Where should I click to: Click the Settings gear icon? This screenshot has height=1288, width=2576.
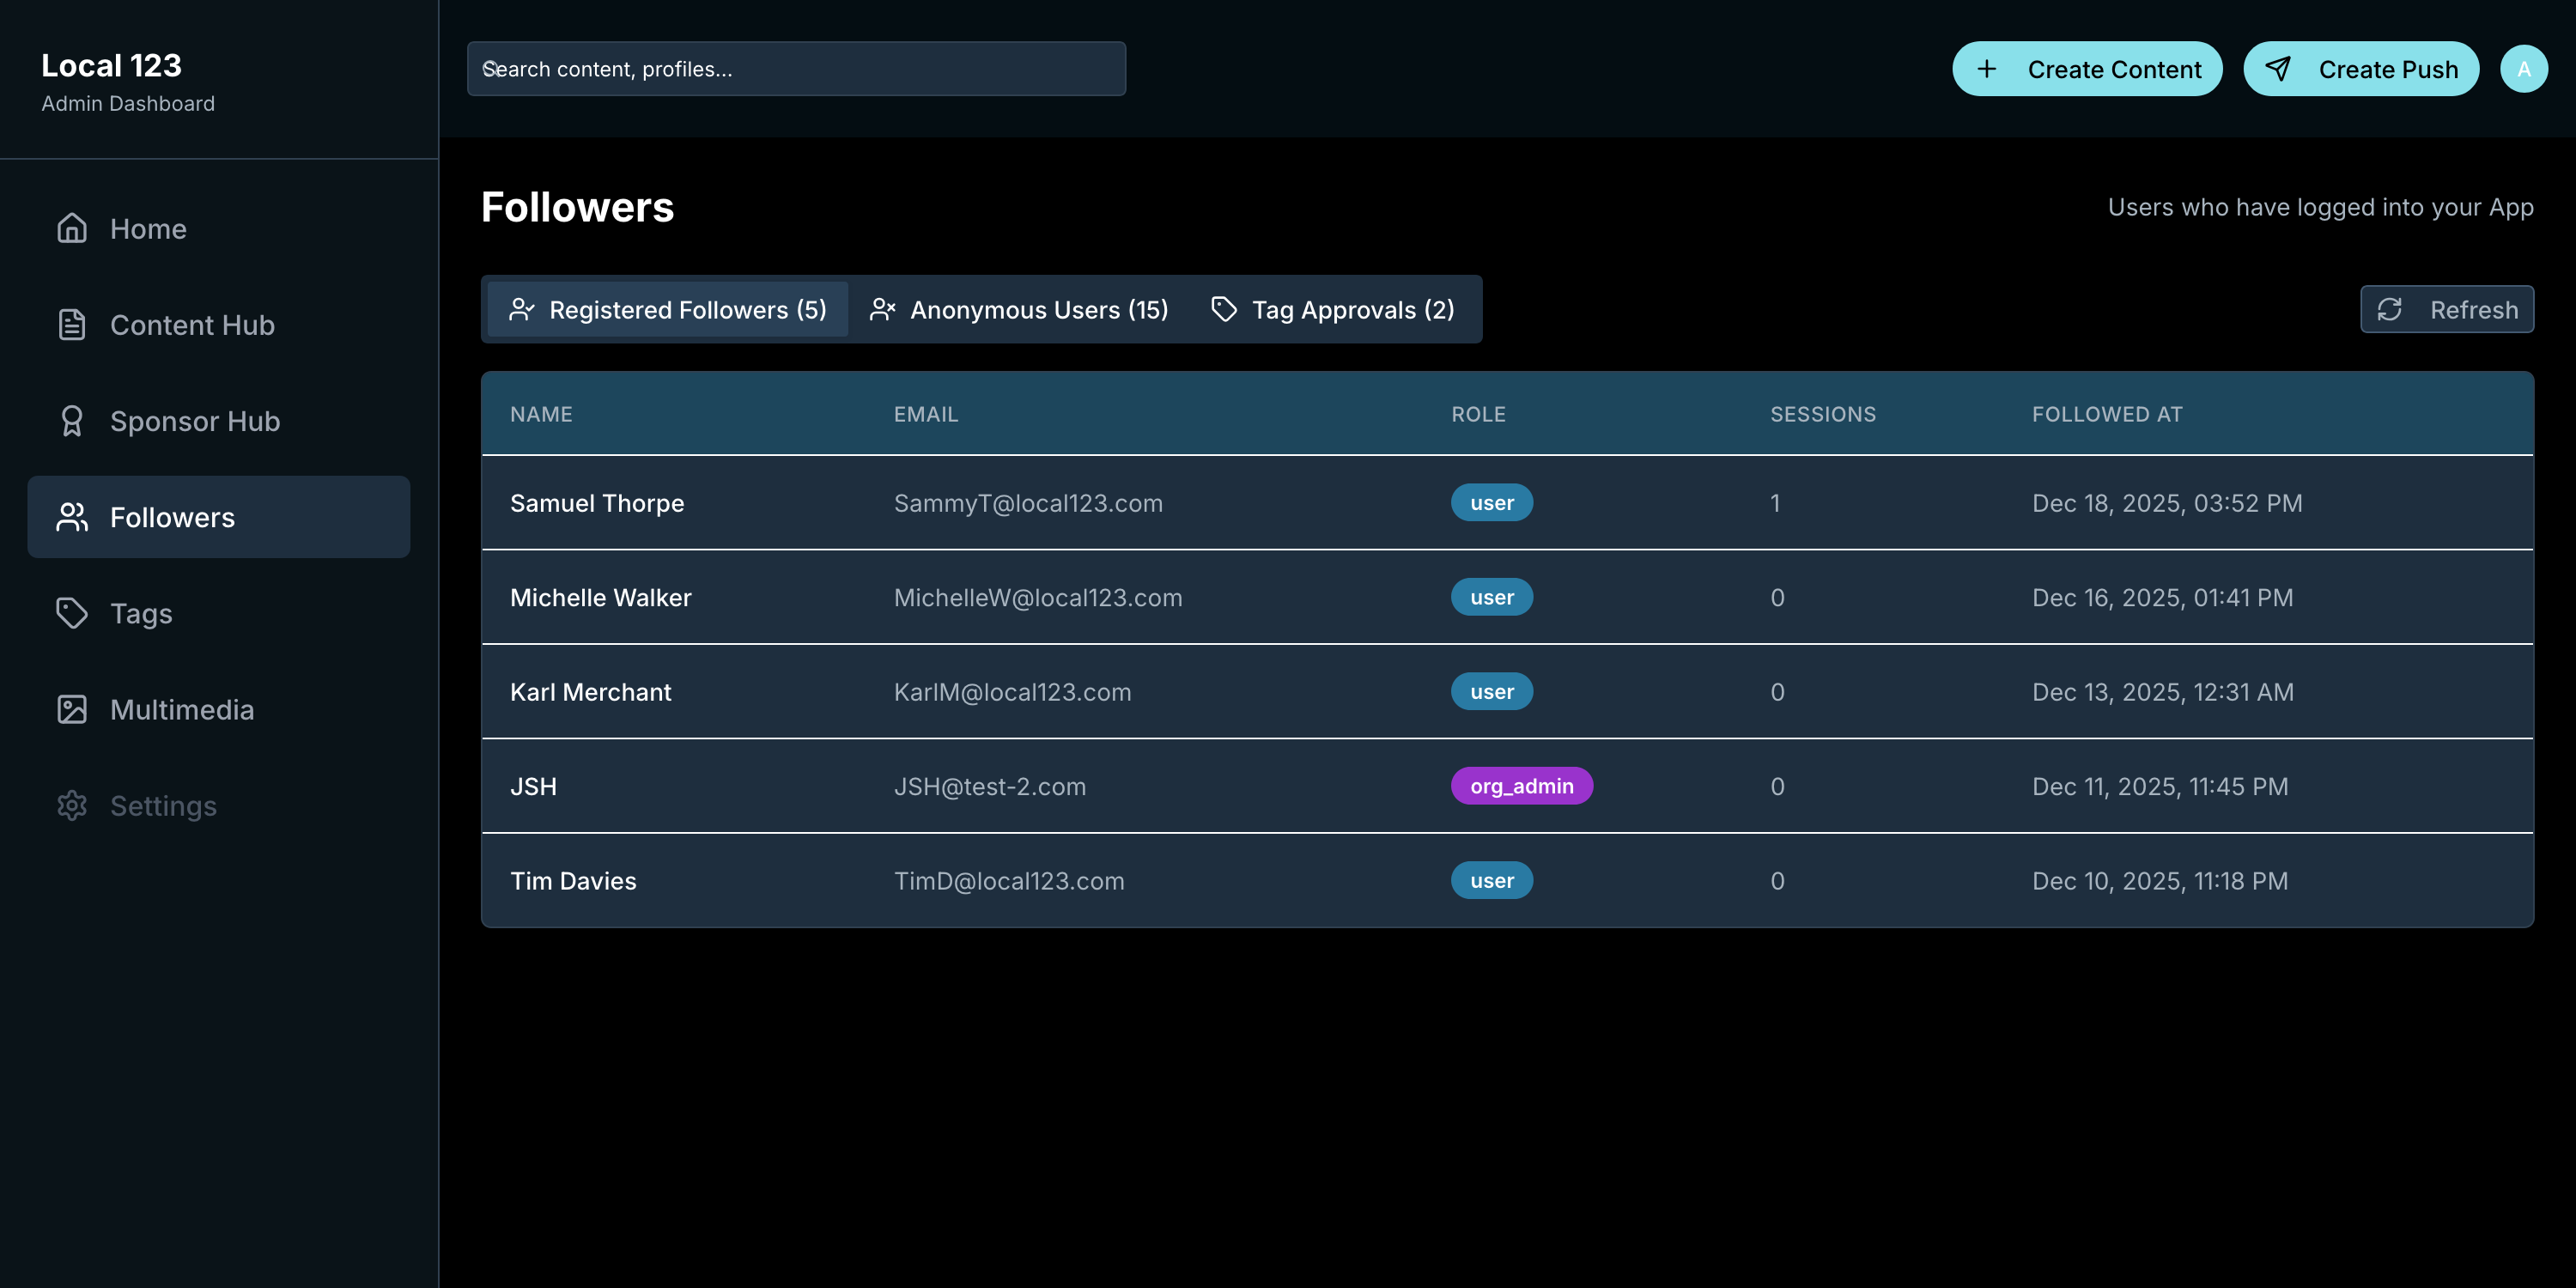72,805
